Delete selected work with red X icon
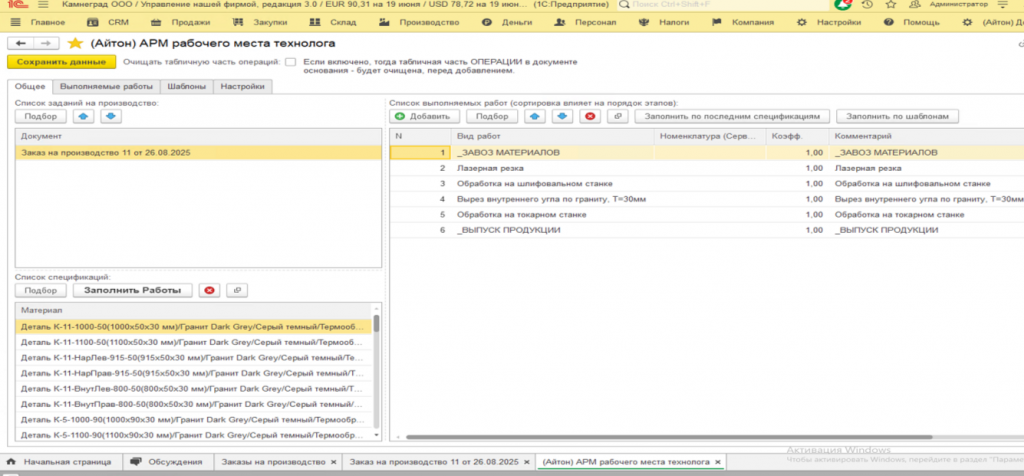Image resolution: width=1024 pixels, height=476 pixels. coord(590,116)
